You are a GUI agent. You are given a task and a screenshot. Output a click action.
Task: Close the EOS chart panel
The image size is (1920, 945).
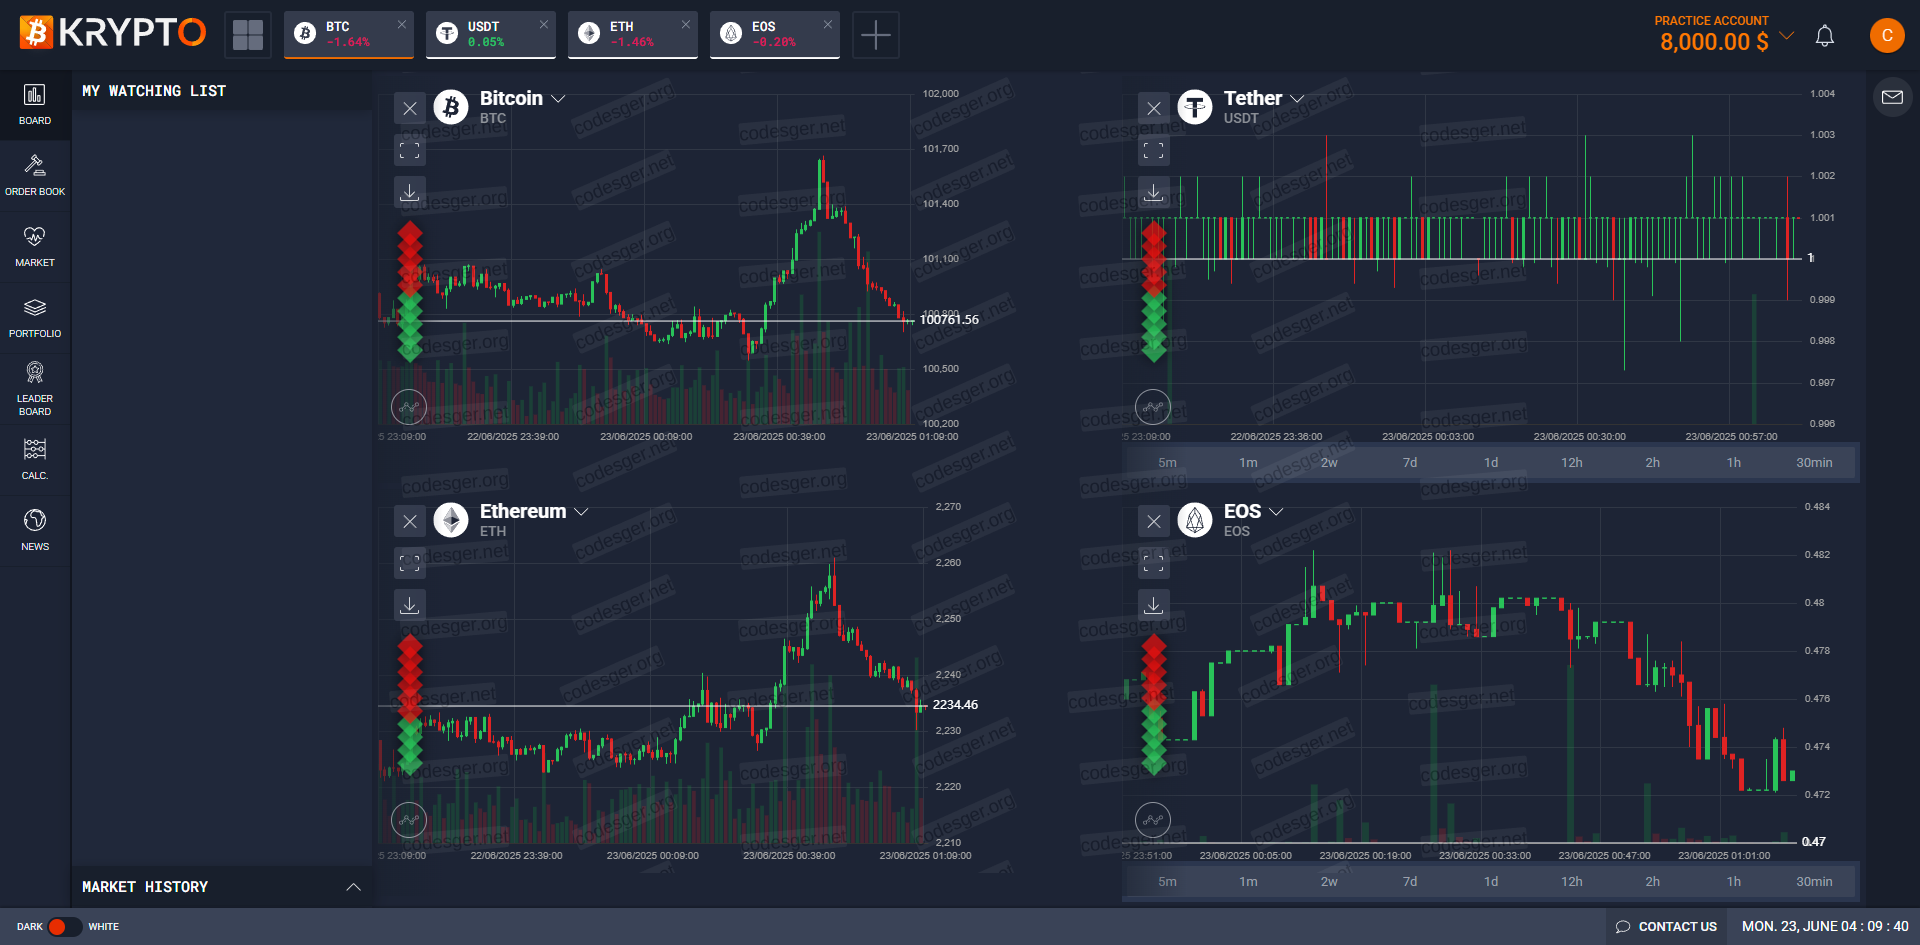[1154, 521]
